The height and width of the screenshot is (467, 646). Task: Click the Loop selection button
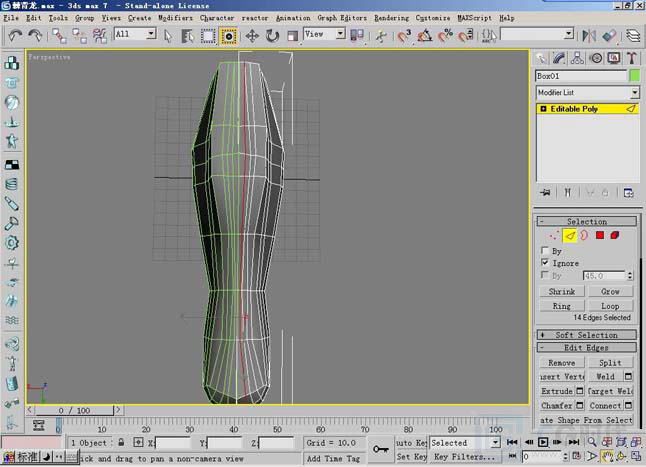pos(610,306)
